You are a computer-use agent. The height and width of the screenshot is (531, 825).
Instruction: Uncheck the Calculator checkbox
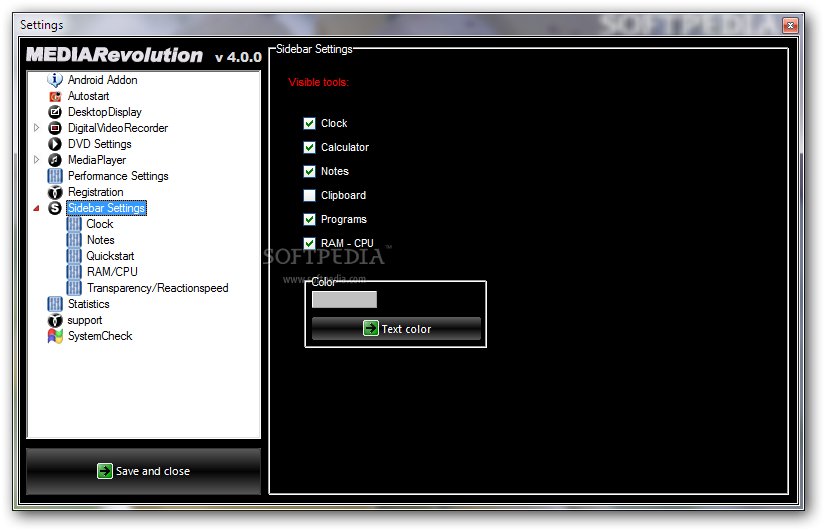click(309, 147)
